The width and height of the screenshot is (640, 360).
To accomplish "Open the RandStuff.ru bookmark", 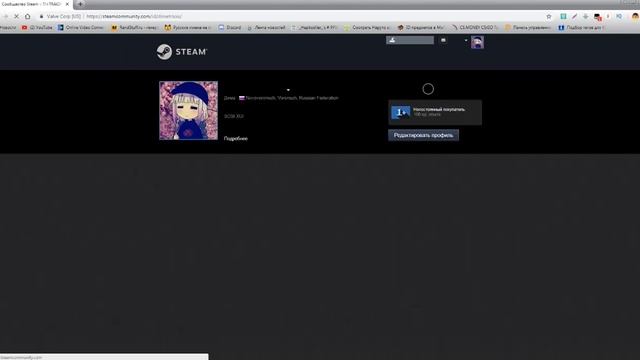I will tap(134, 27).
